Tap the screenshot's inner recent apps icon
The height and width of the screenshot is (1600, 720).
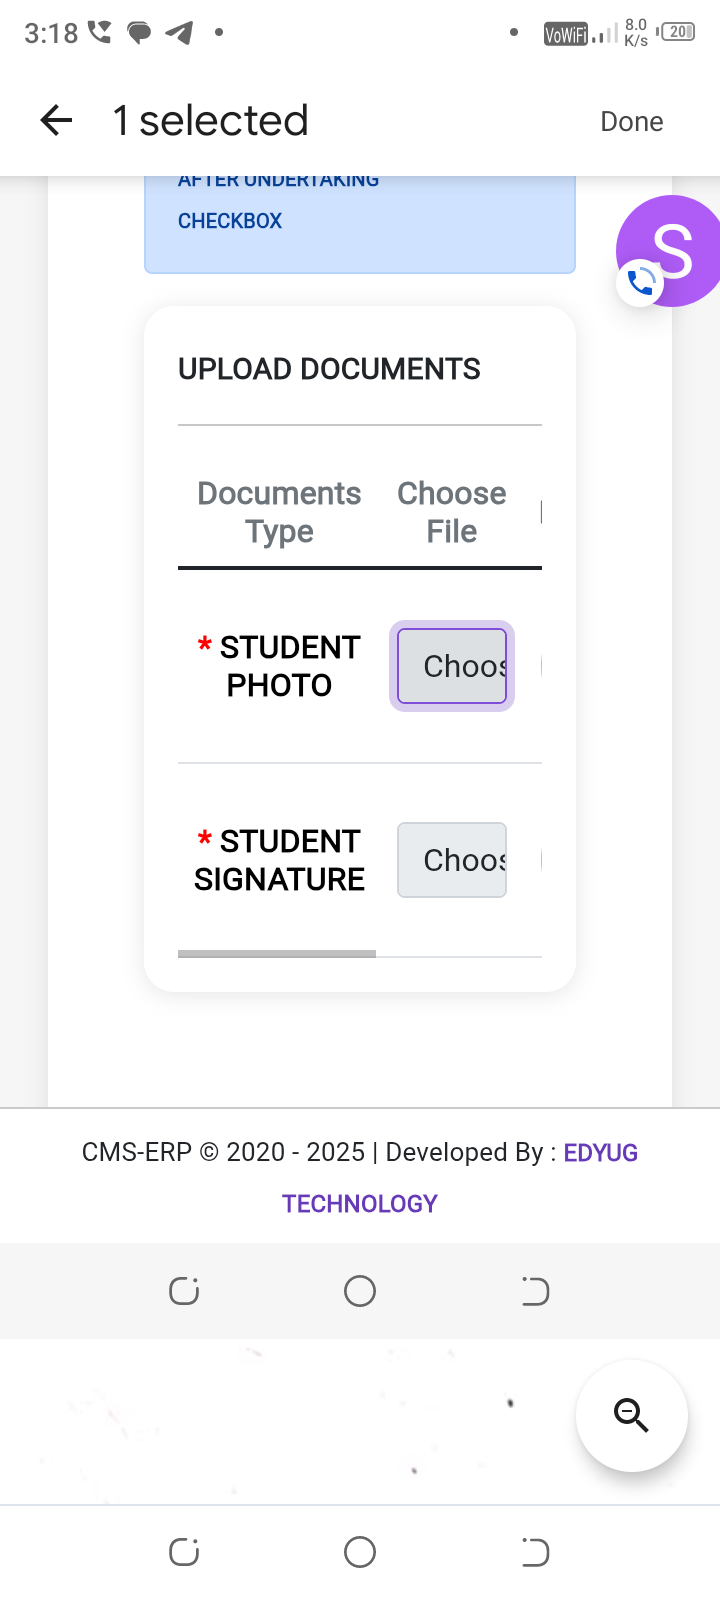pos(184,1291)
